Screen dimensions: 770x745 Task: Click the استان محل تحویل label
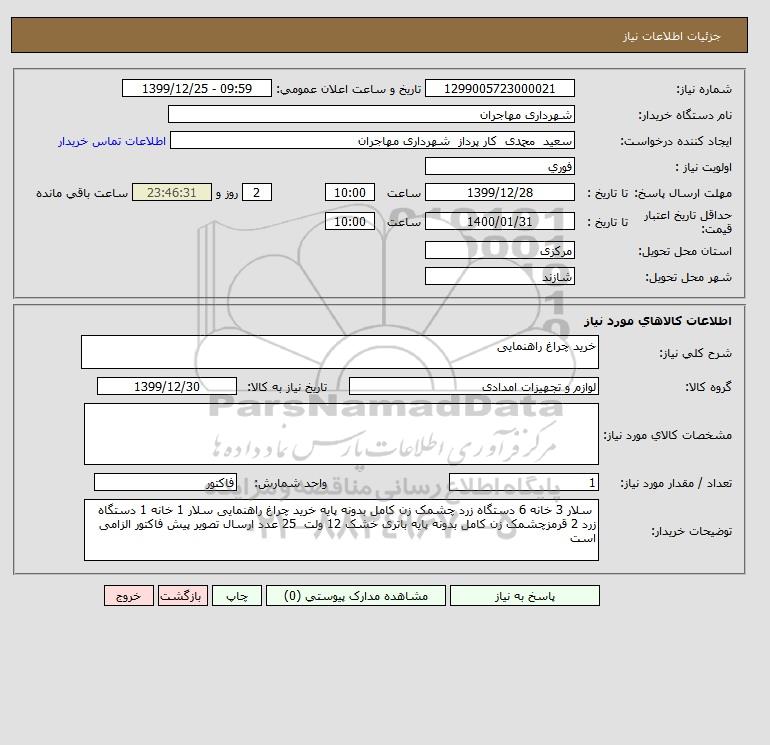(685, 251)
